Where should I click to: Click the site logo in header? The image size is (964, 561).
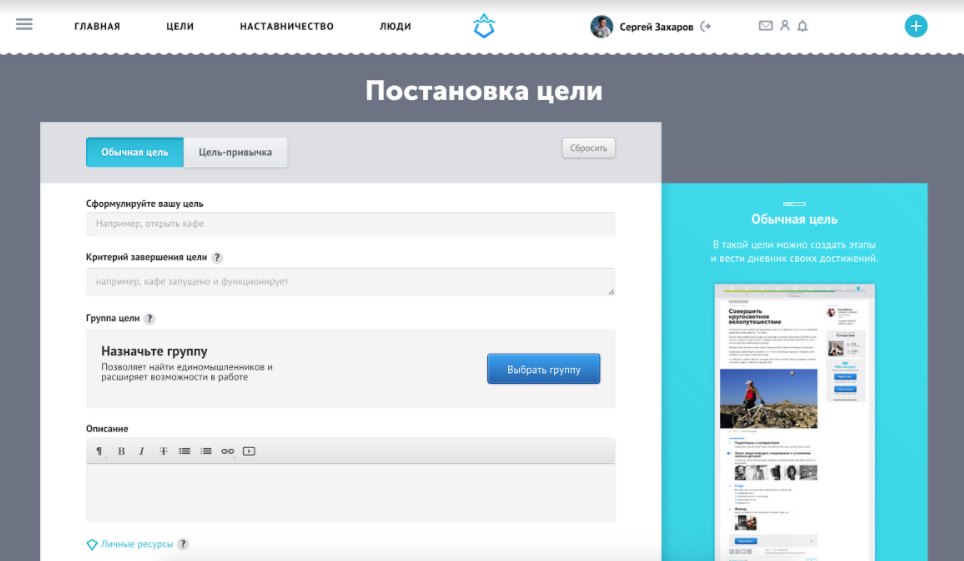pyautogui.click(x=484, y=27)
